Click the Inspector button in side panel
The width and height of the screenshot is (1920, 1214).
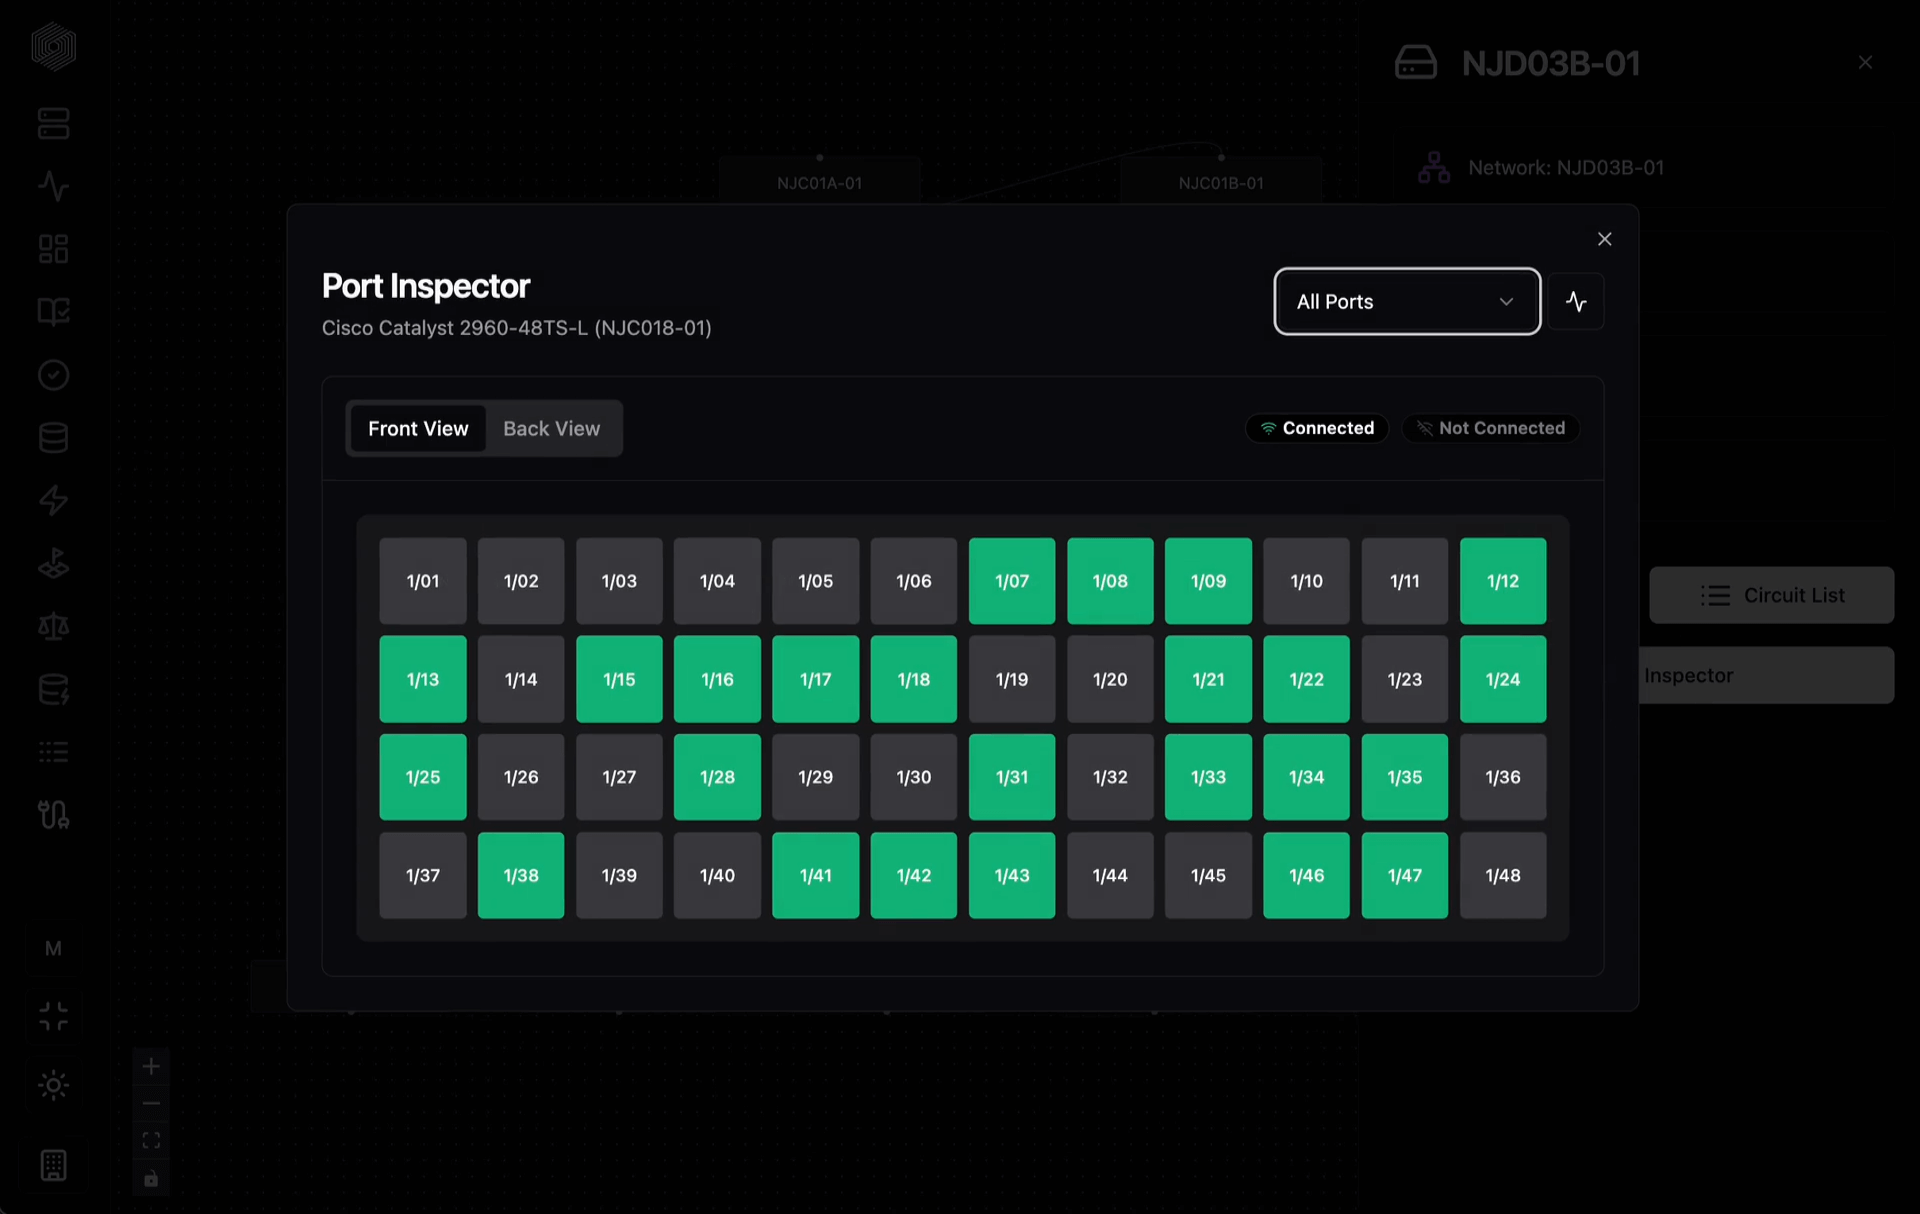(1765, 675)
